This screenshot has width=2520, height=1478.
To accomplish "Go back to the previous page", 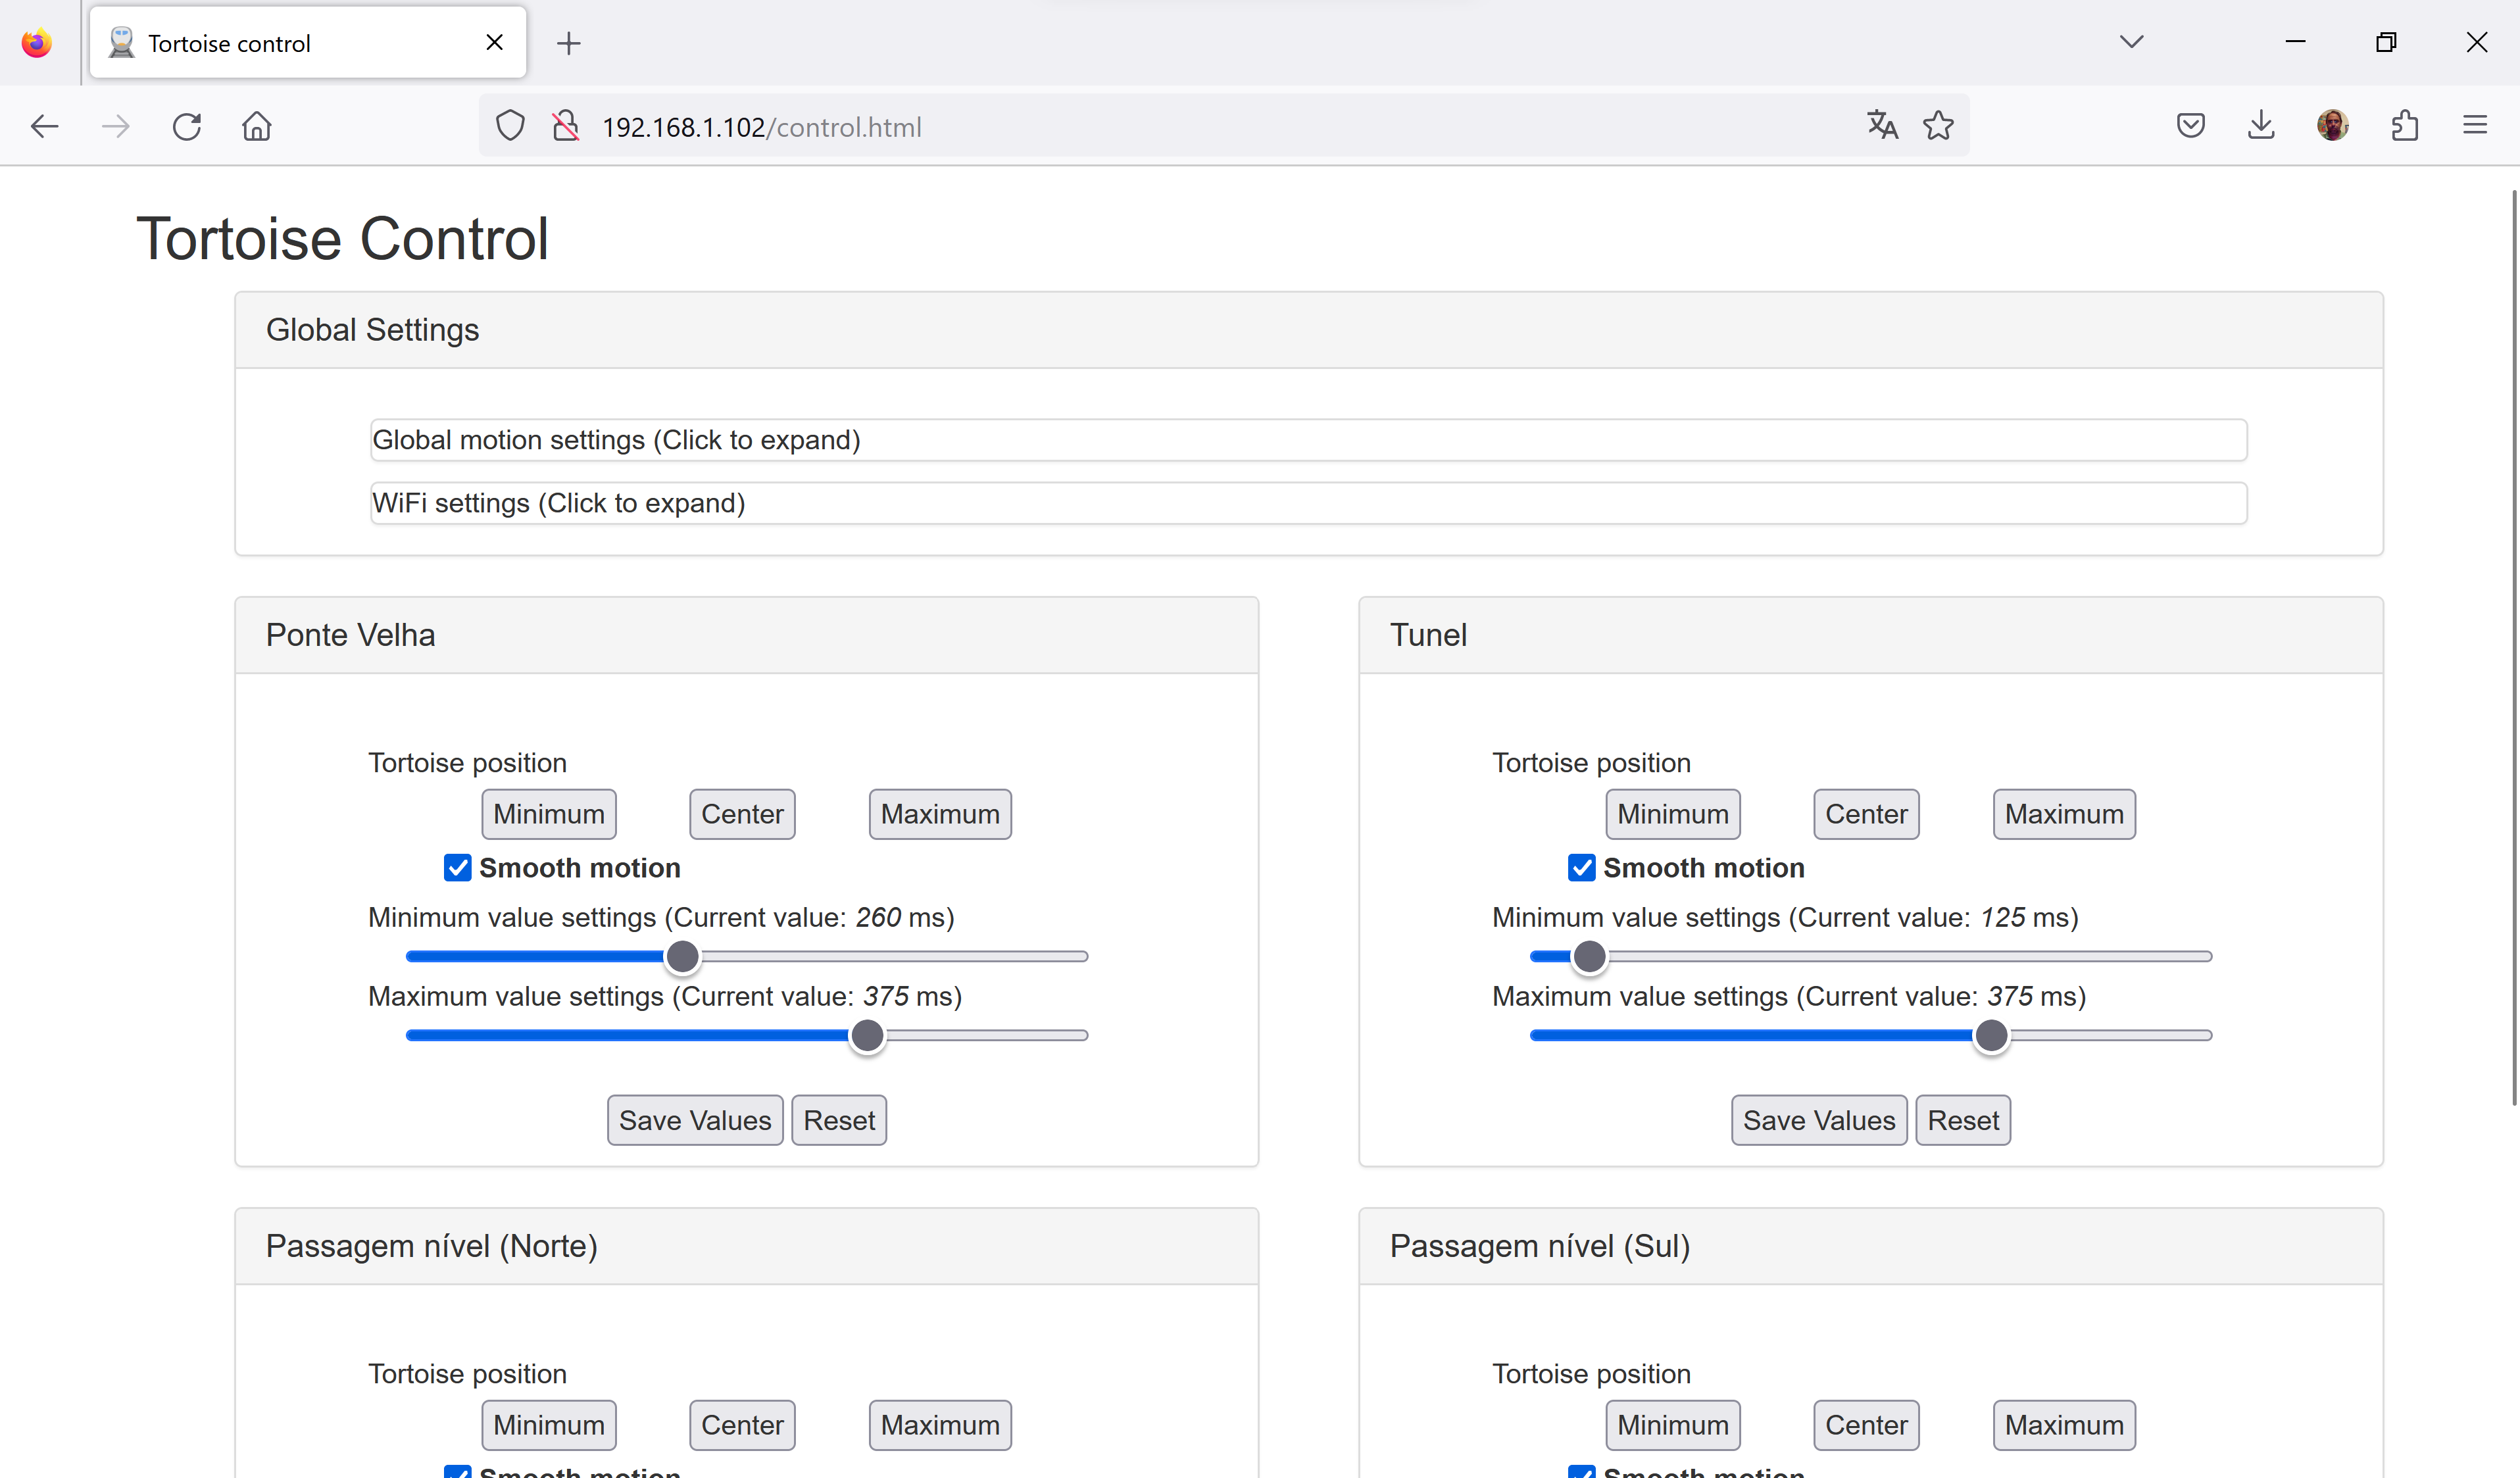I will [x=45, y=127].
